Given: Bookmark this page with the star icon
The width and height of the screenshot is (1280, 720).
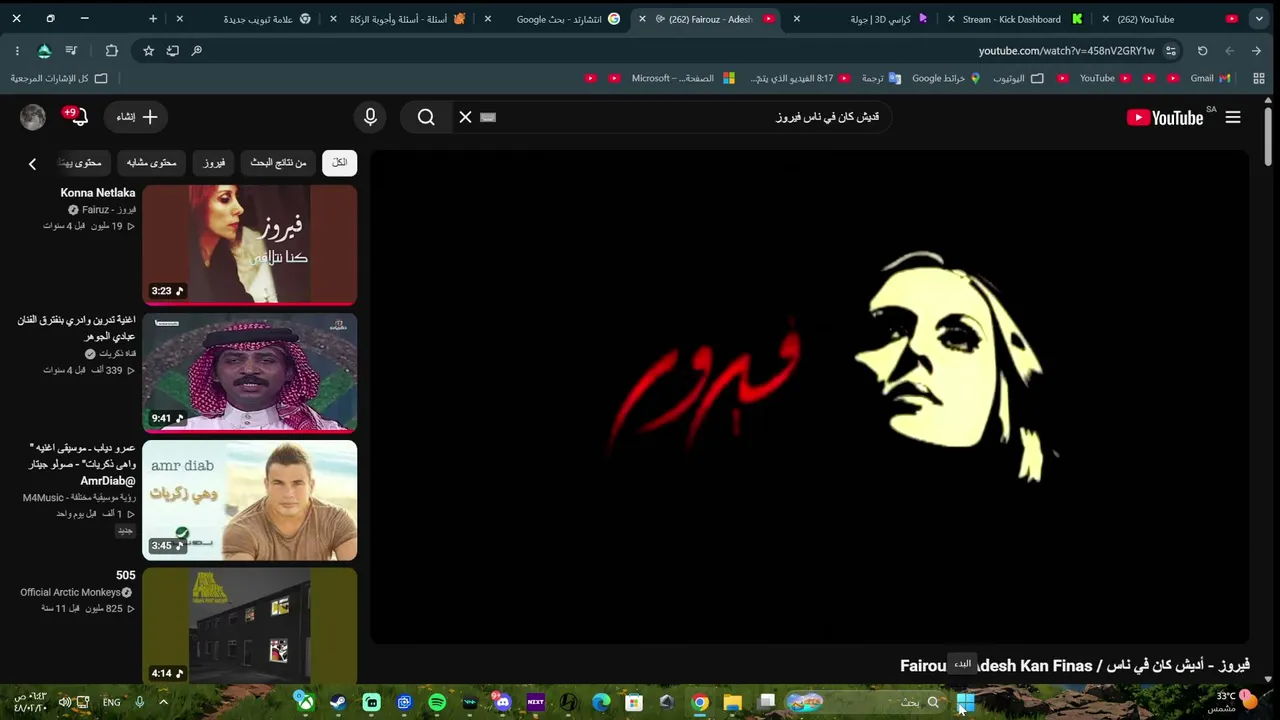Looking at the screenshot, I should tap(148, 51).
